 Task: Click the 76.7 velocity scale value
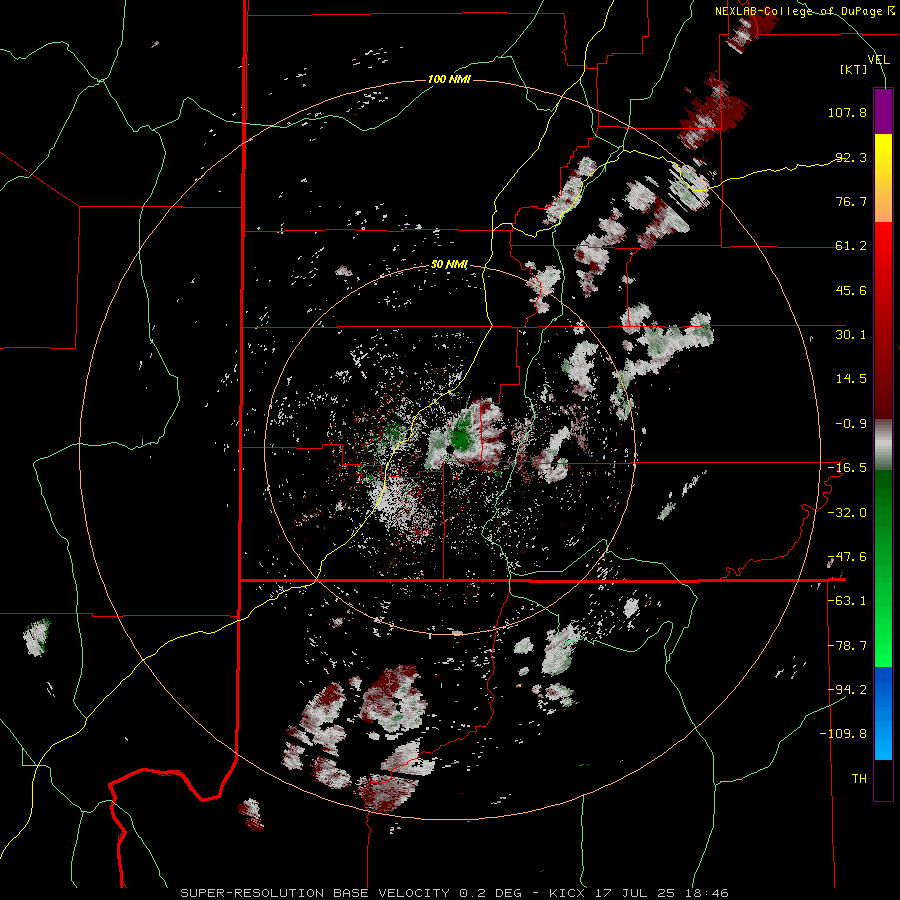851,201
